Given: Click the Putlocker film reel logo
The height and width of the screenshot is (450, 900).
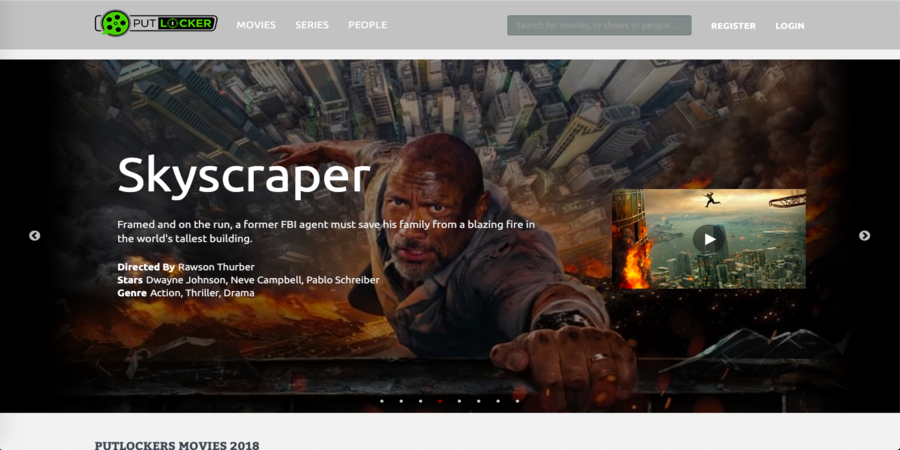Looking at the screenshot, I should (x=156, y=23).
